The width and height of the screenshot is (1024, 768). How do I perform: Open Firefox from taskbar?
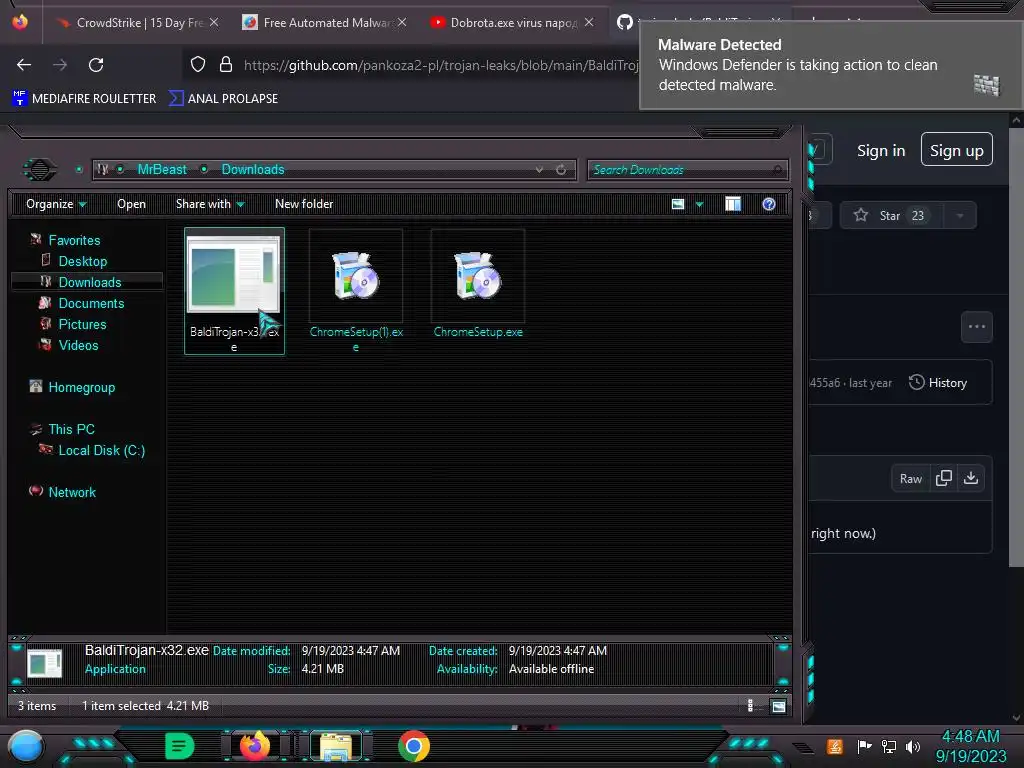255,746
